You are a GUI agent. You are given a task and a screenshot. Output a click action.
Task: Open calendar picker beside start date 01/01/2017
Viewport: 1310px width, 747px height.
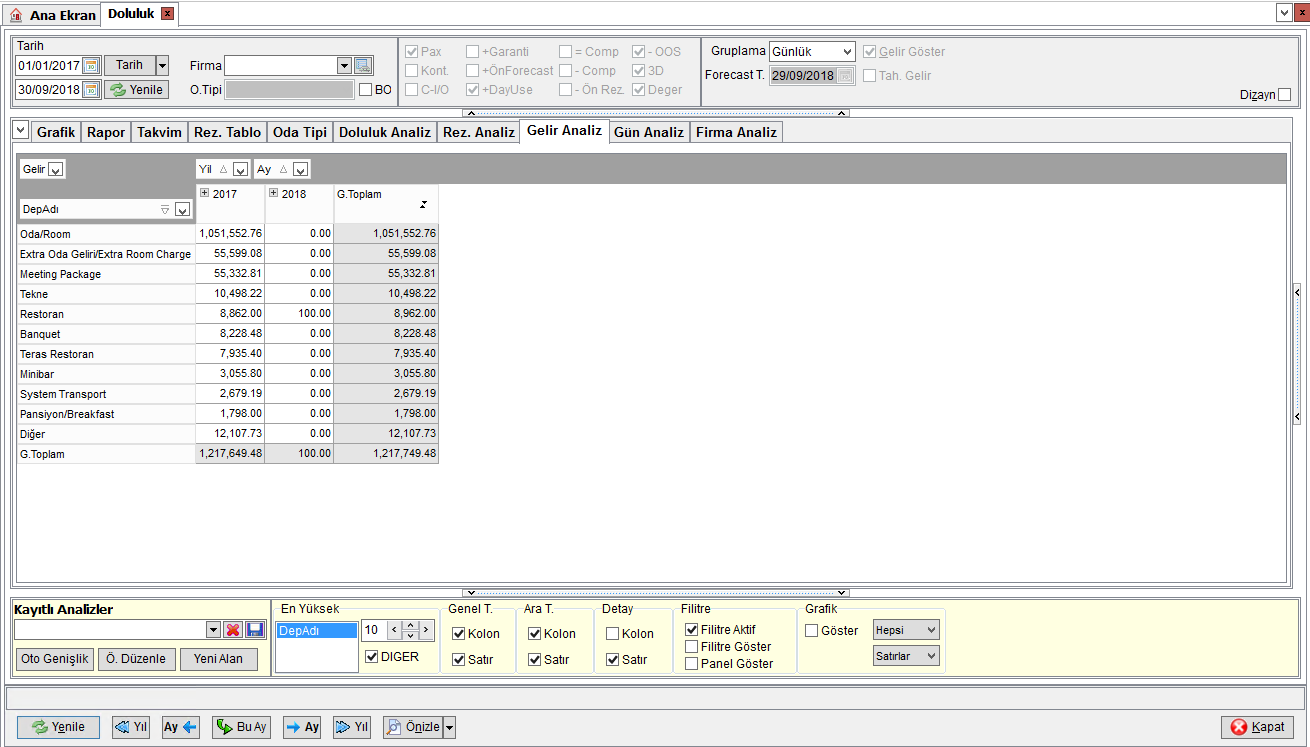(x=91, y=66)
